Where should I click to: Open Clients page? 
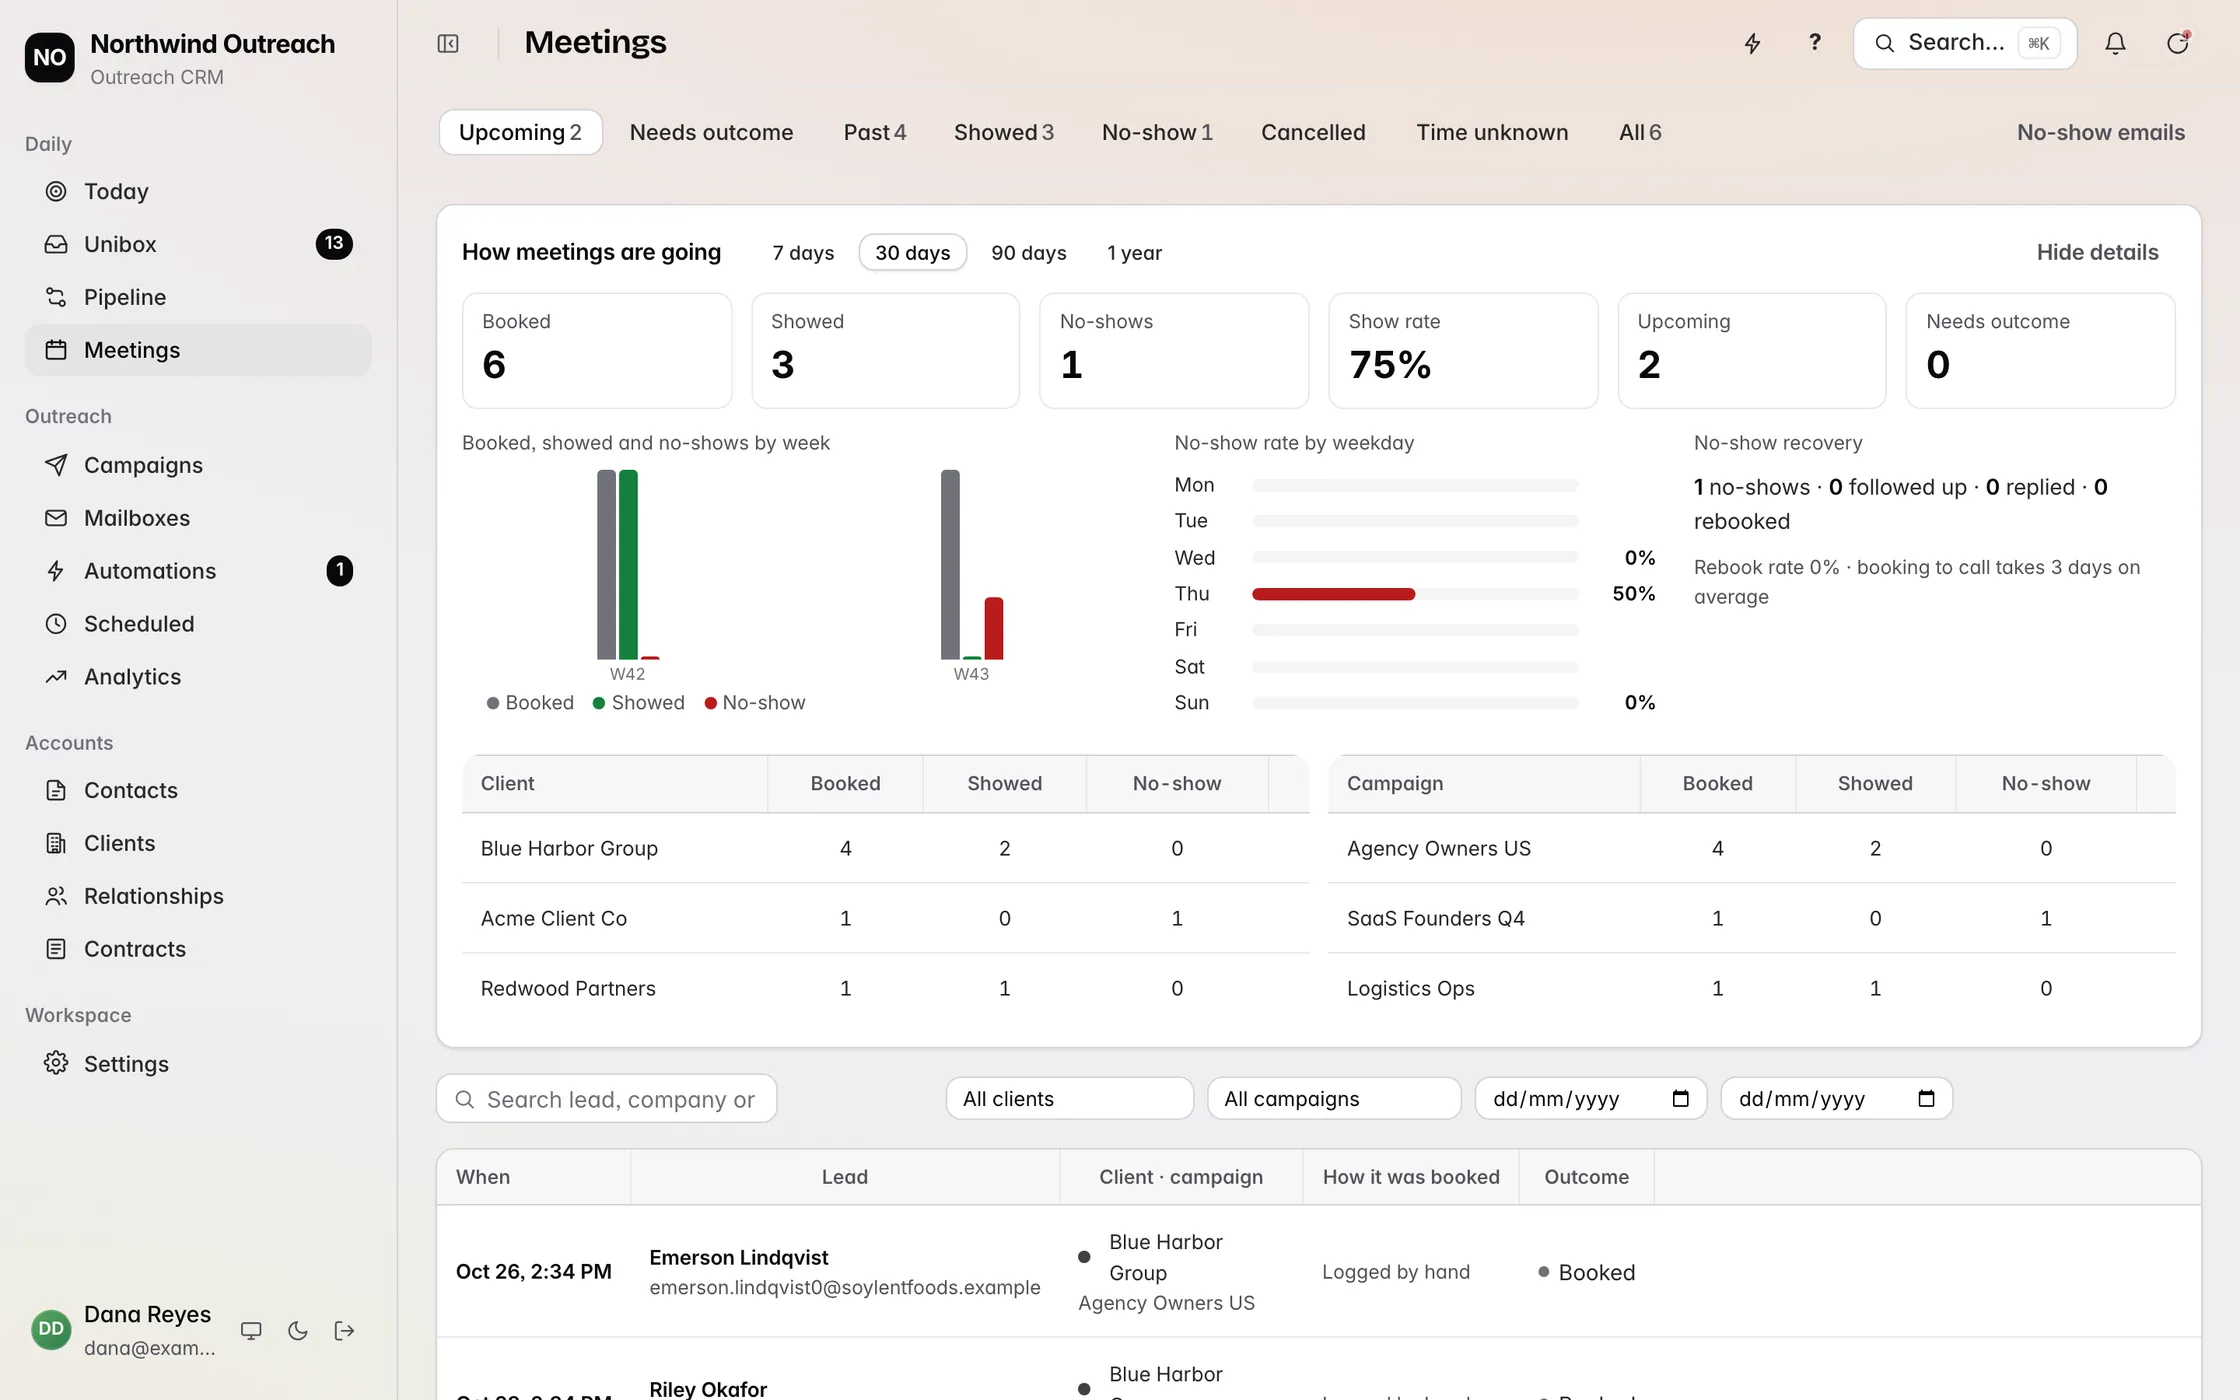click(198, 843)
